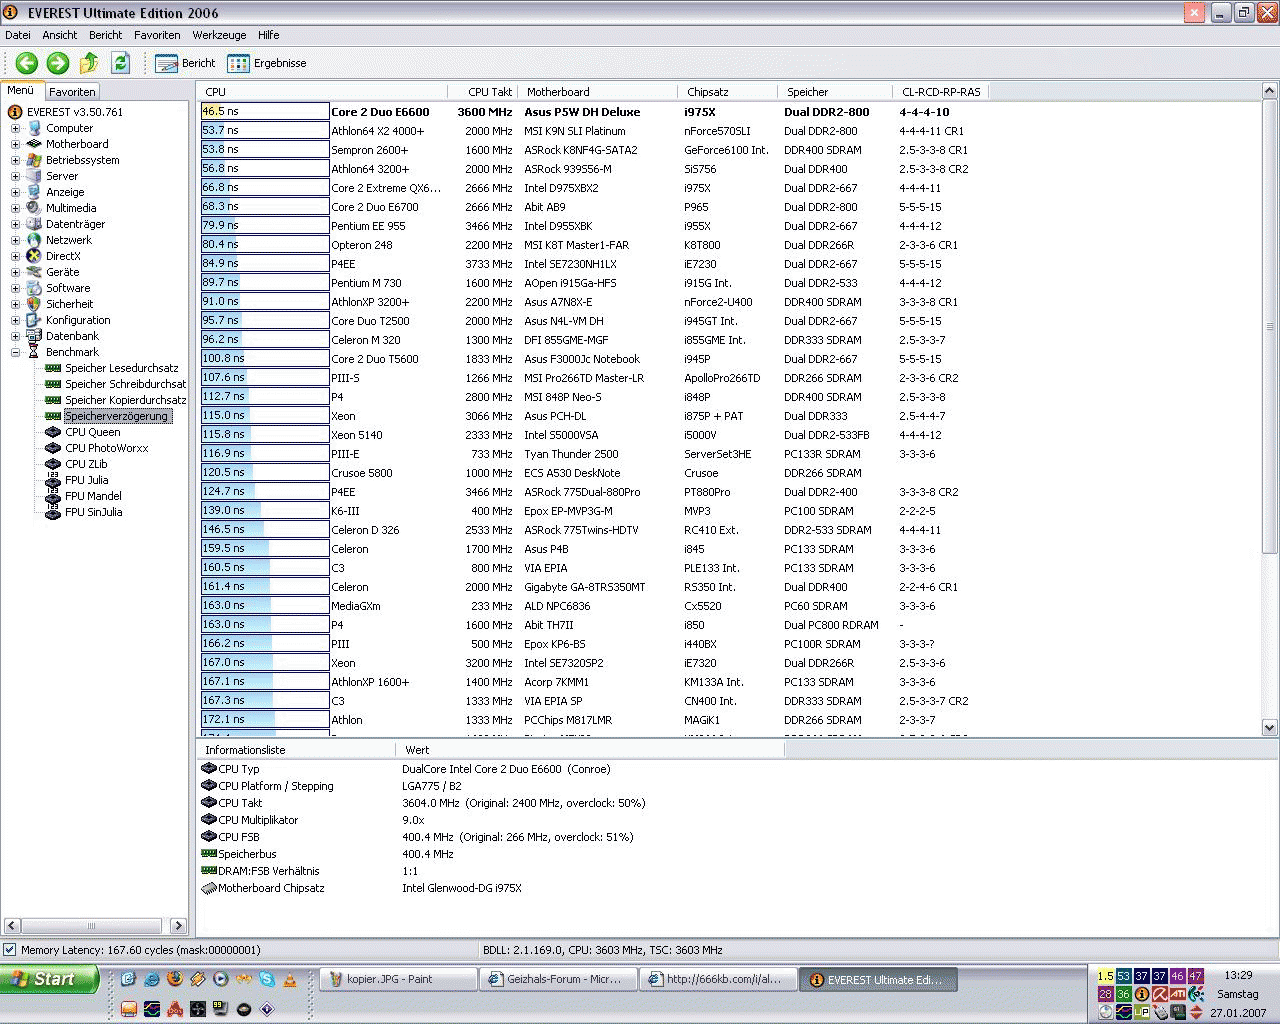Select the FPU SinJulia benchmark icon
The height and width of the screenshot is (1024, 1280).
53,512
